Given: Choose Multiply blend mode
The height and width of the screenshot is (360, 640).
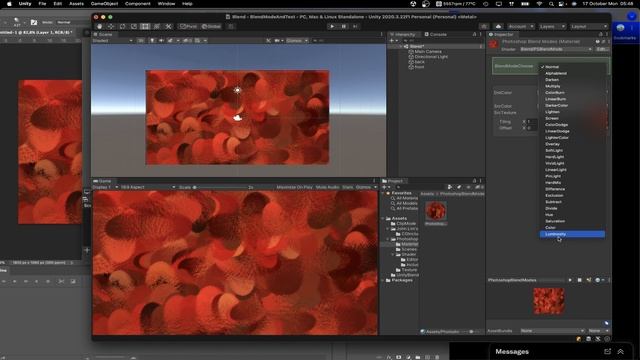Looking at the screenshot, I should pos(572,86).
